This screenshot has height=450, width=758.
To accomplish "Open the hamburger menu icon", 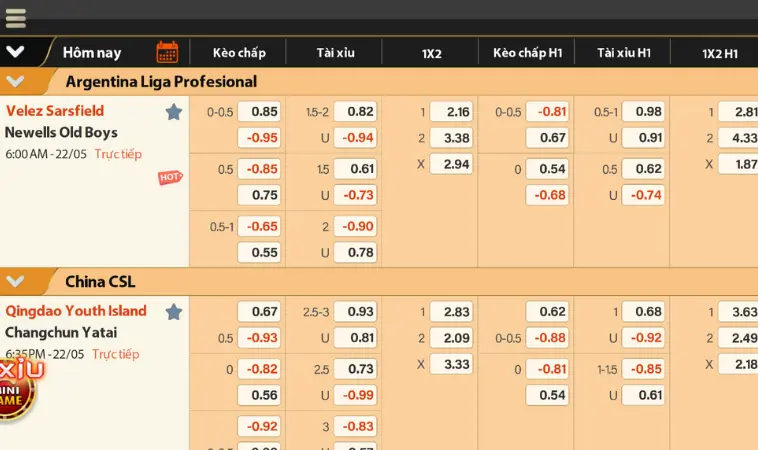I will coord(16,18).
